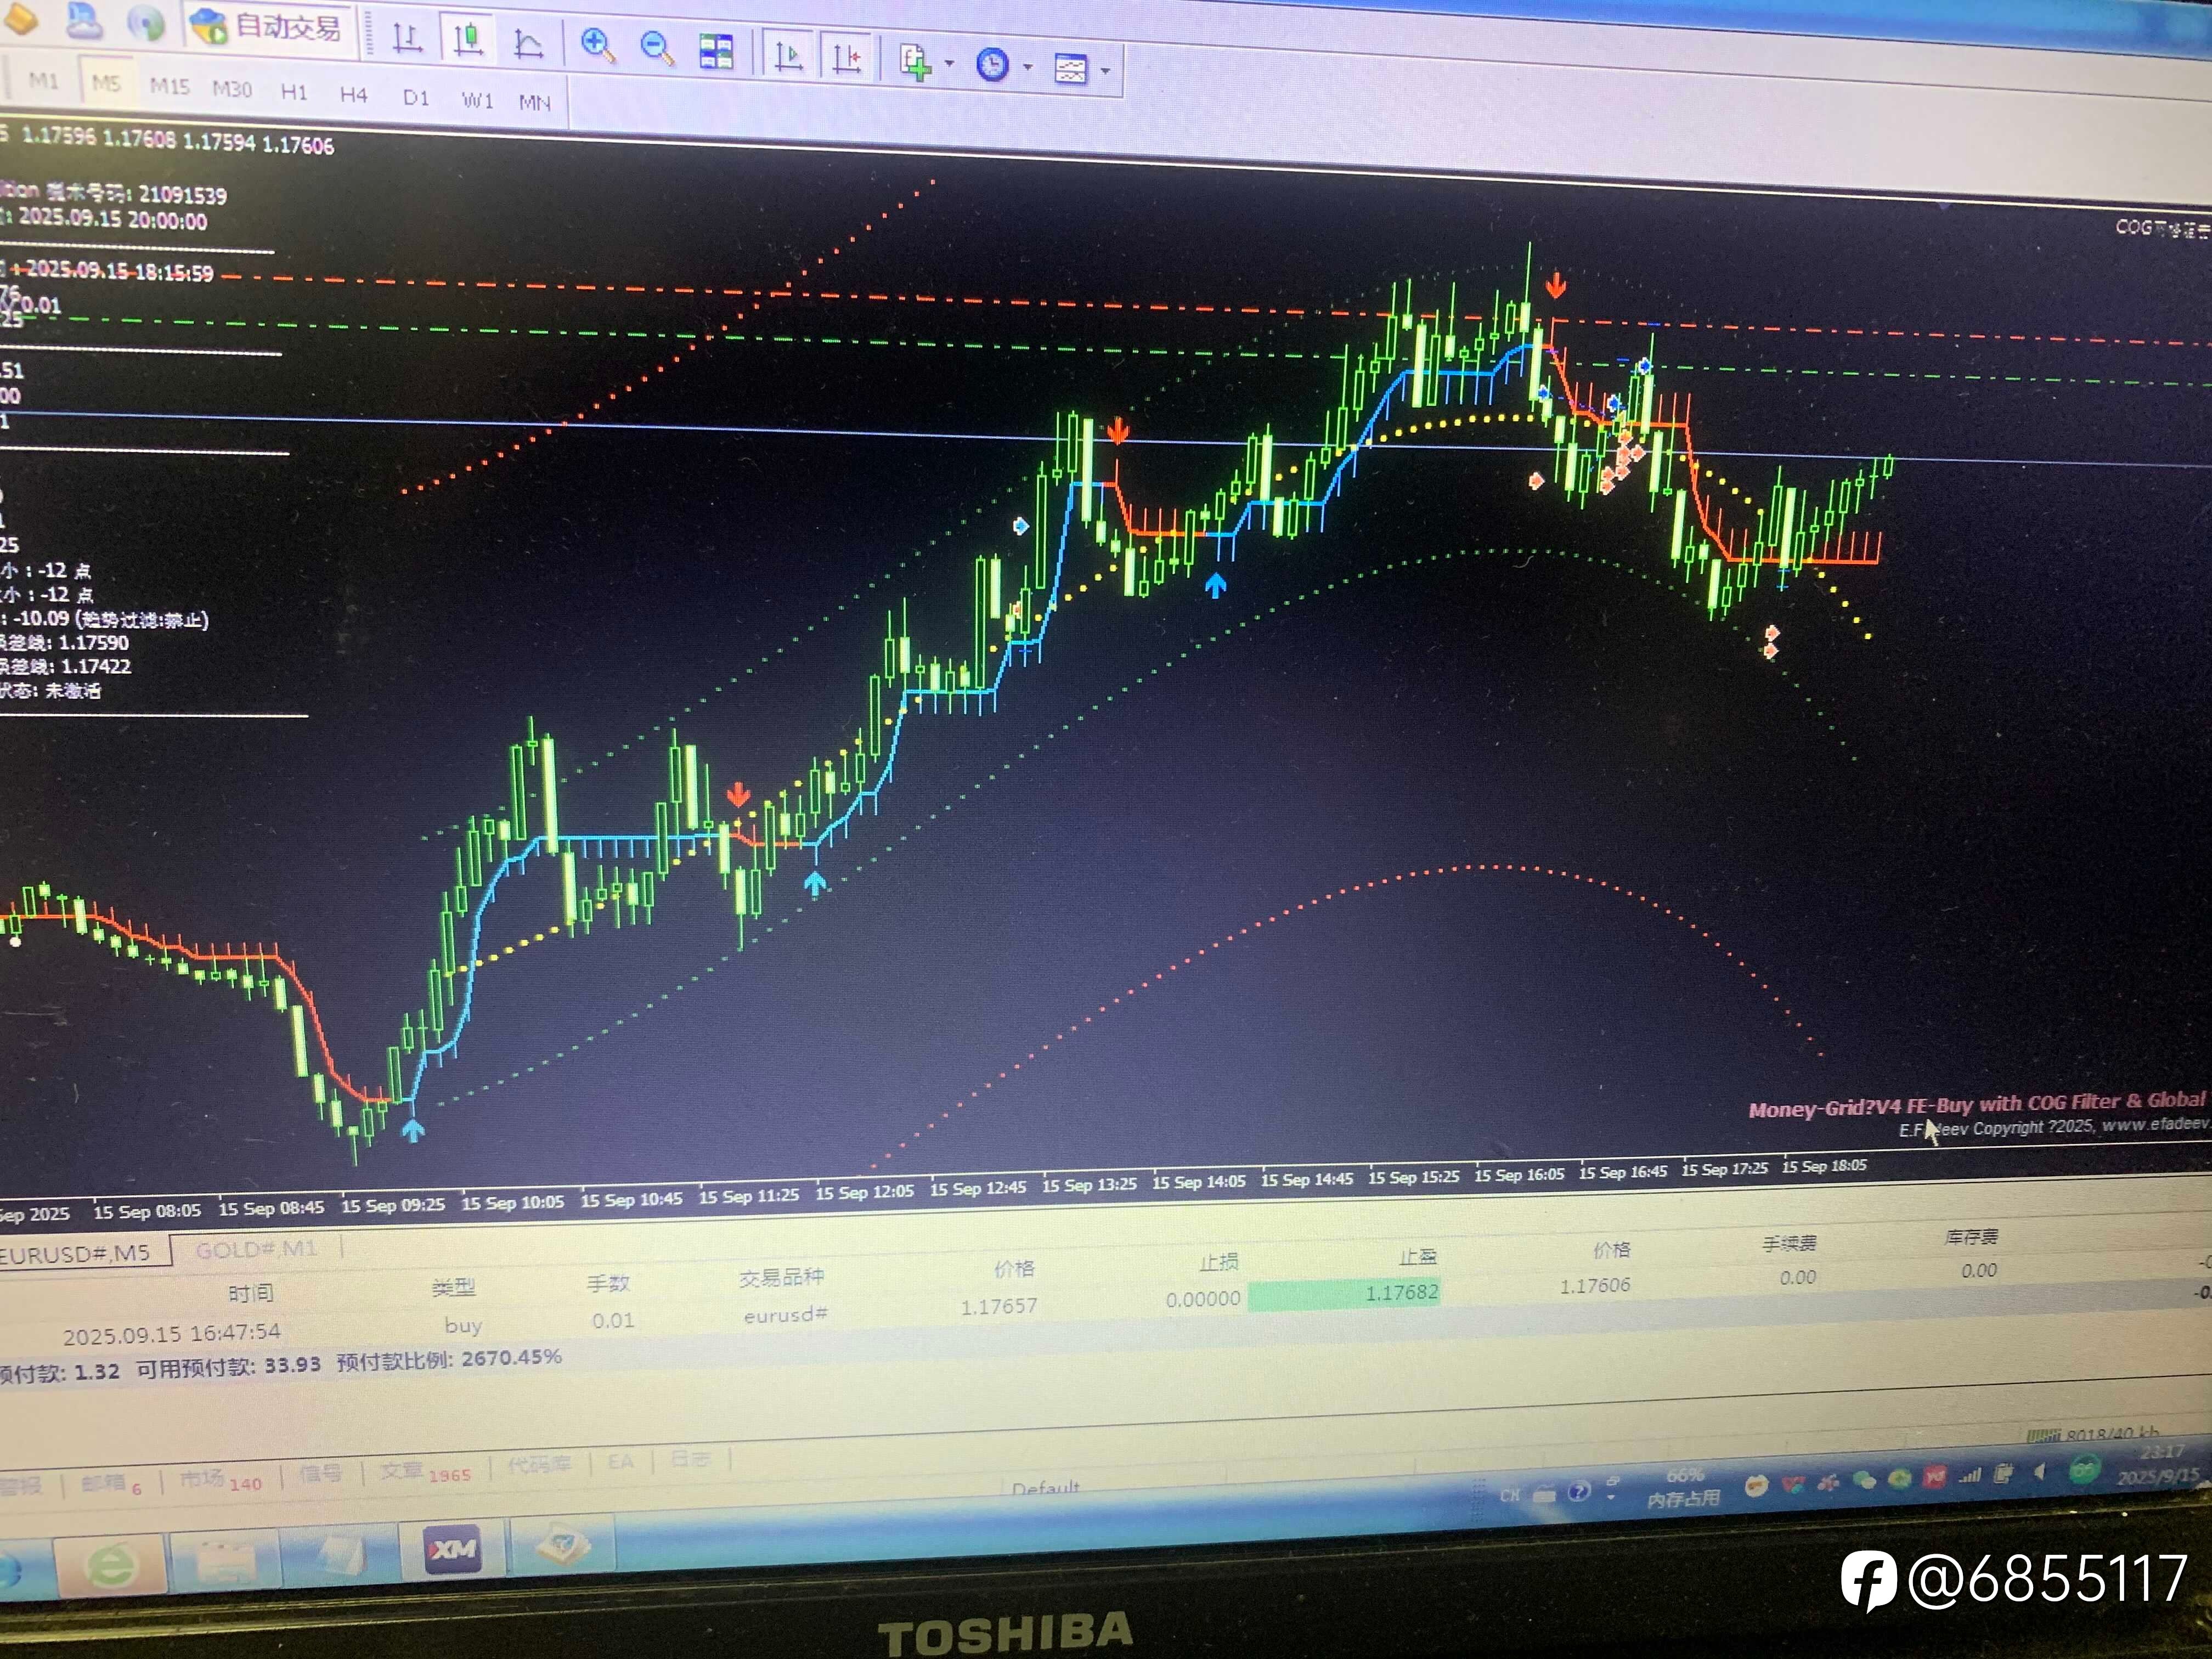The height and width of the screenshot is (1659, 2212).
Task: Click the periods clock icon
Action: click(x=992, y=65)
